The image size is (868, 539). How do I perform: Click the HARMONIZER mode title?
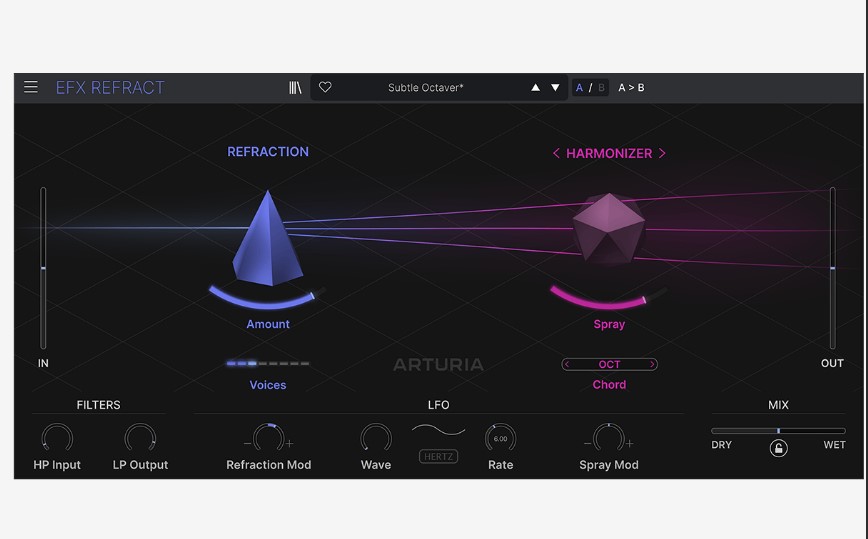point(609,153)
